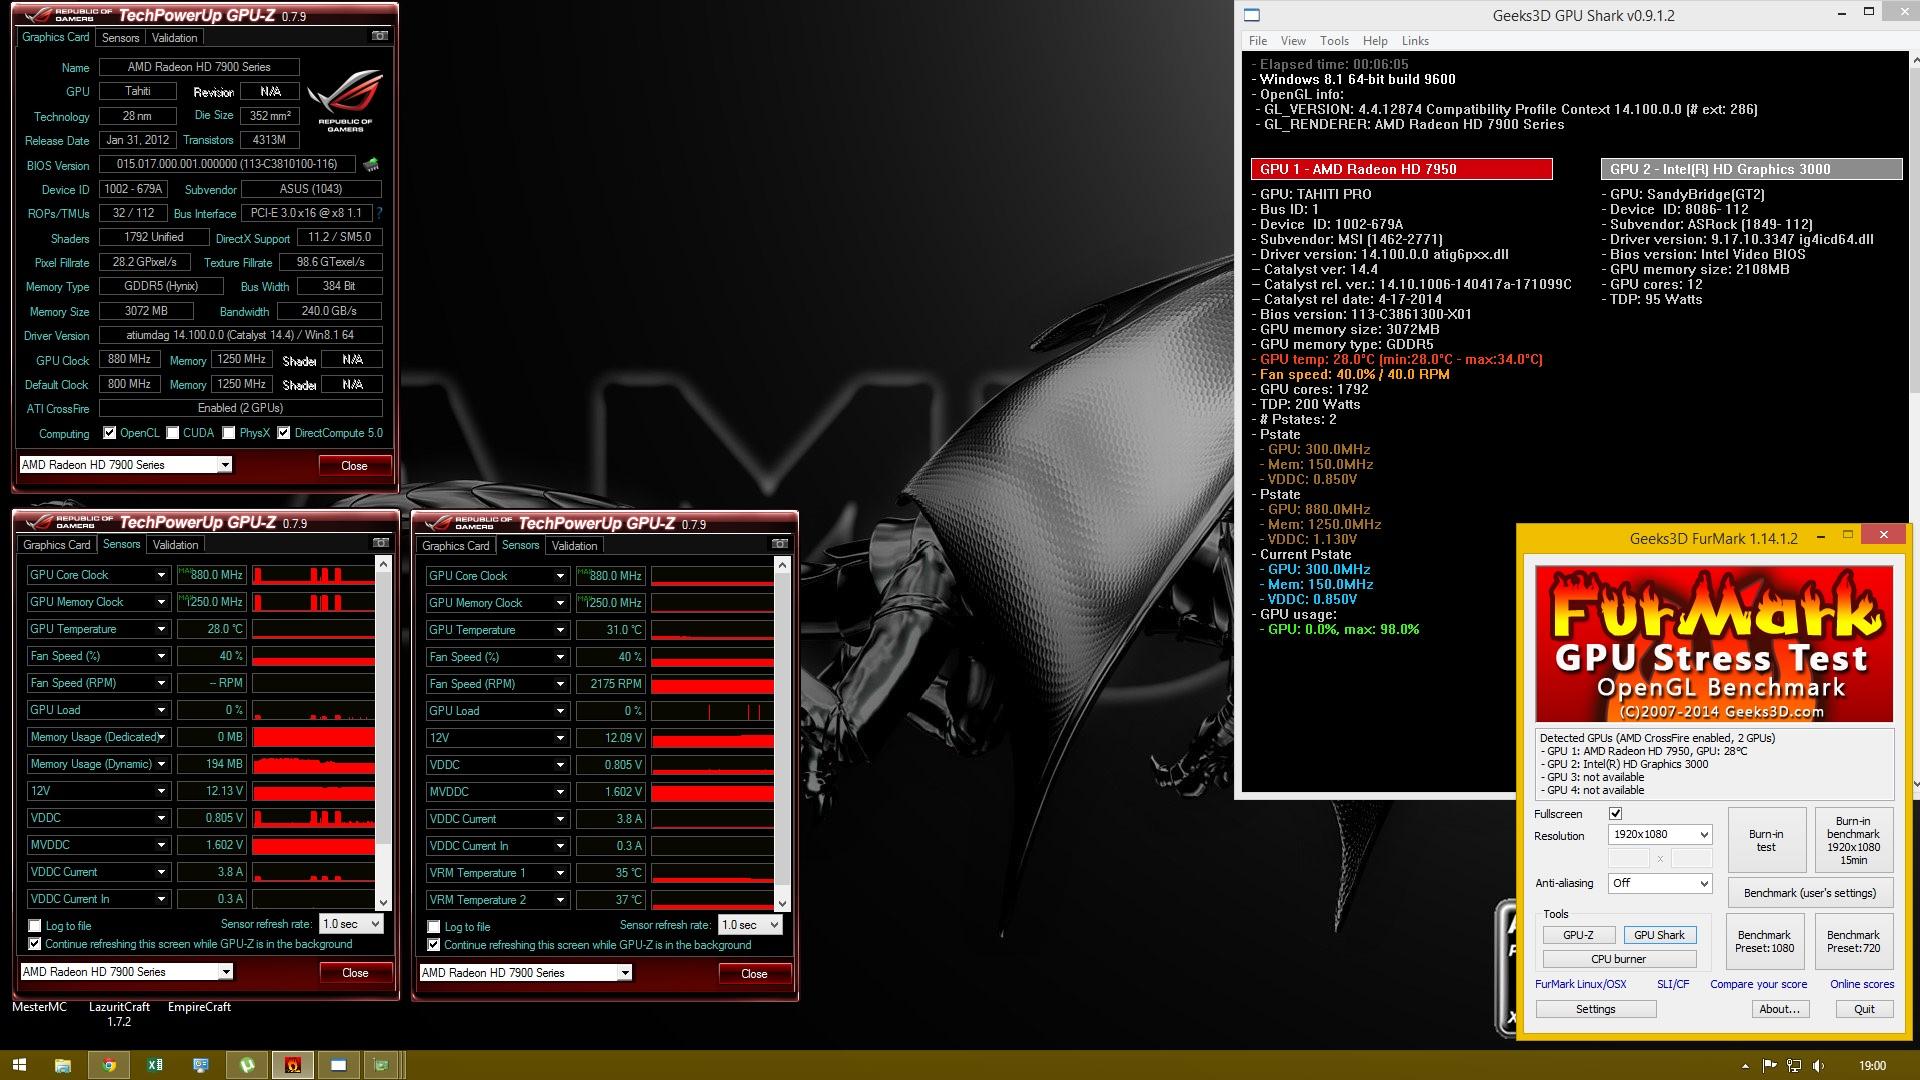Open Tools menu in GPU Shark

coord(1334,41)
